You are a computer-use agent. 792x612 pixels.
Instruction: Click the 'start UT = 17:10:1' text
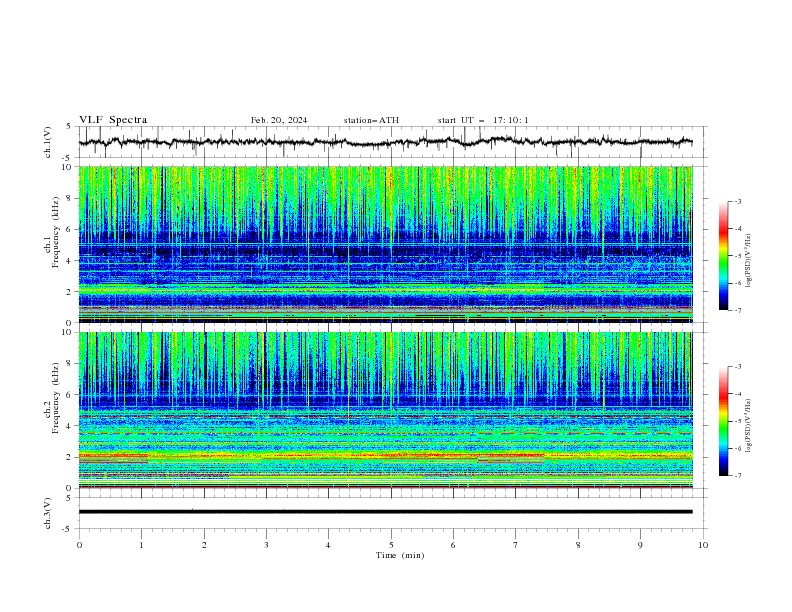(x=483, y=120)
